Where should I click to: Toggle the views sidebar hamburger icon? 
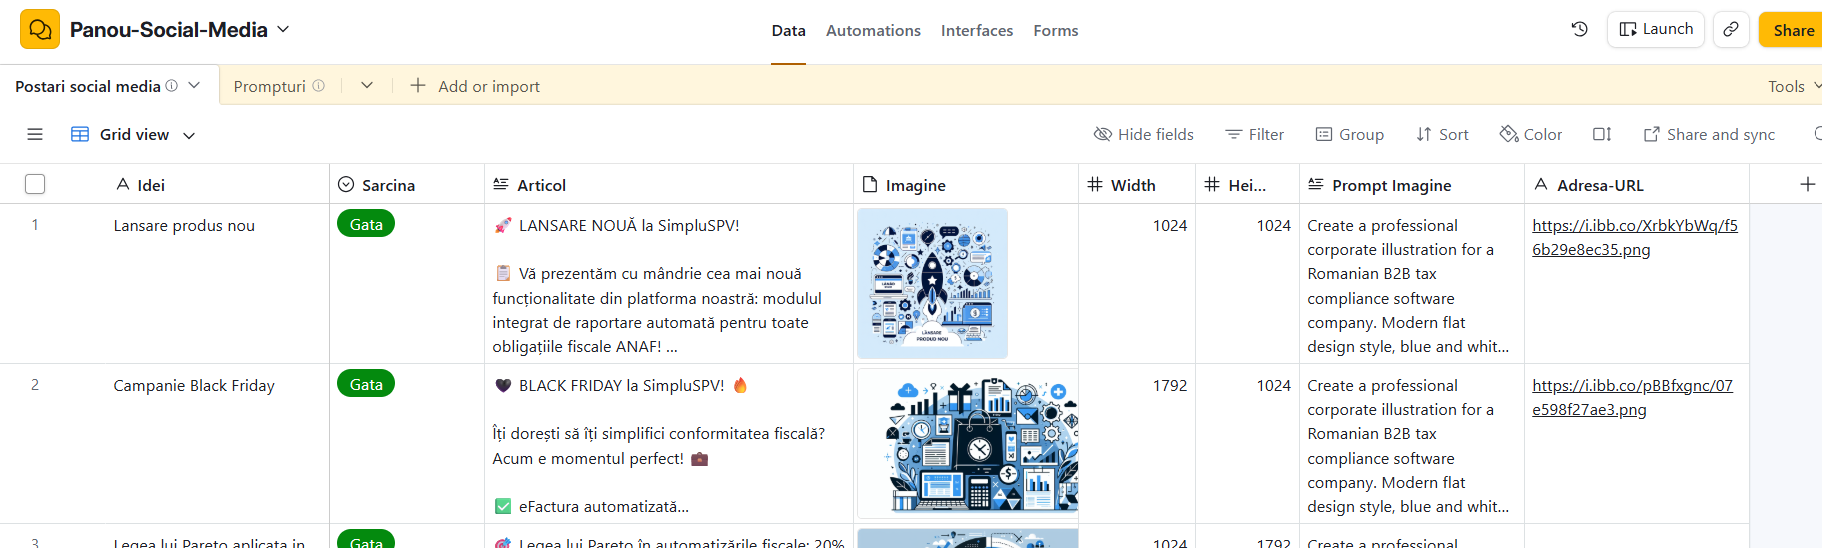coord(35,134)
